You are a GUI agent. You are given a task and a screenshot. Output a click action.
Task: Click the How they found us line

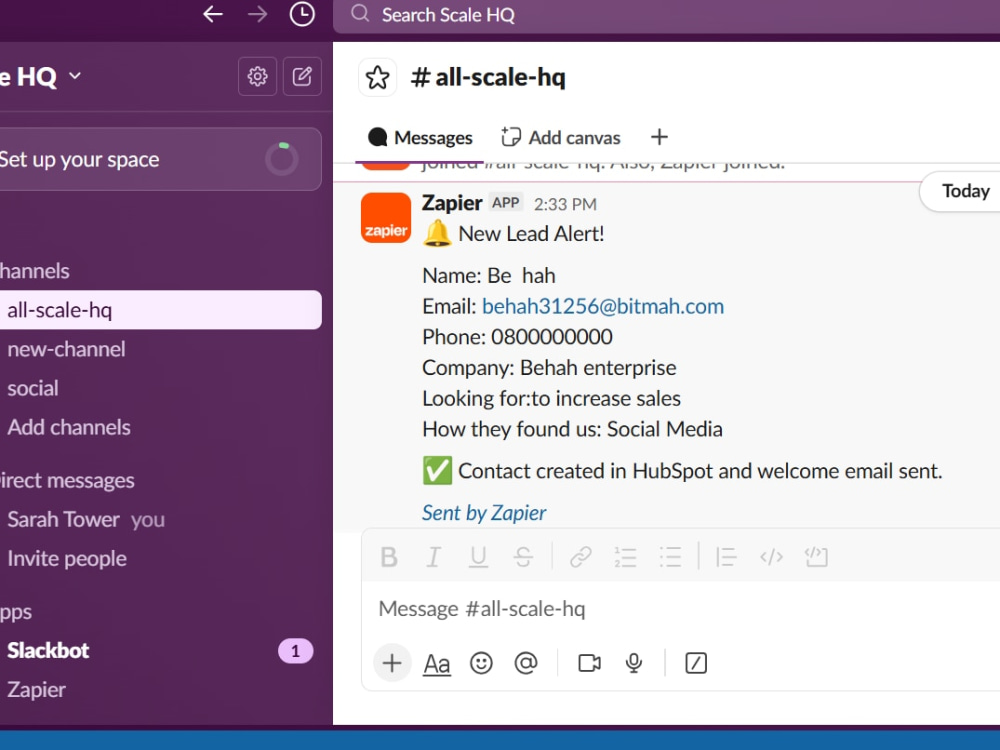coord(572,429)
